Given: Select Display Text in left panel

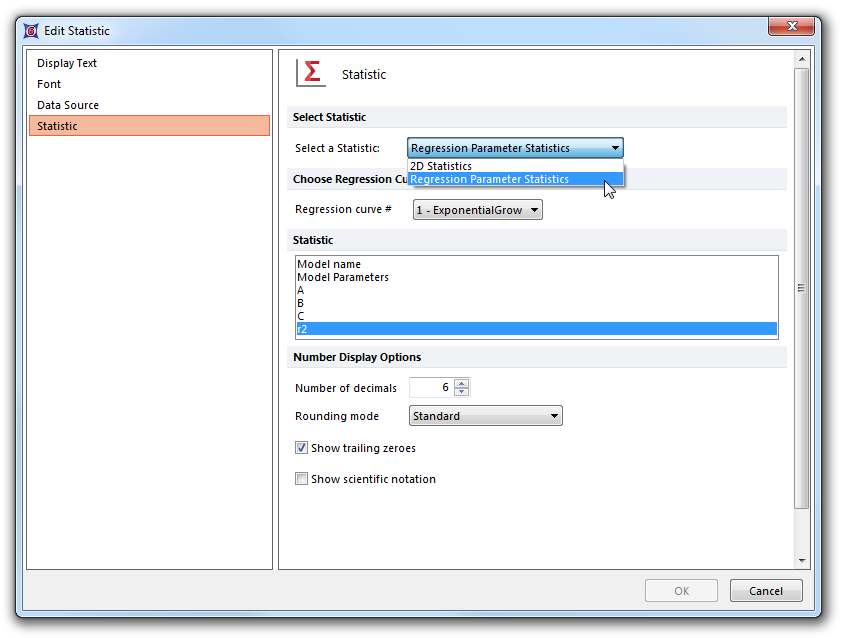Looking at the screenshot, I should click(x=67, y=63).
